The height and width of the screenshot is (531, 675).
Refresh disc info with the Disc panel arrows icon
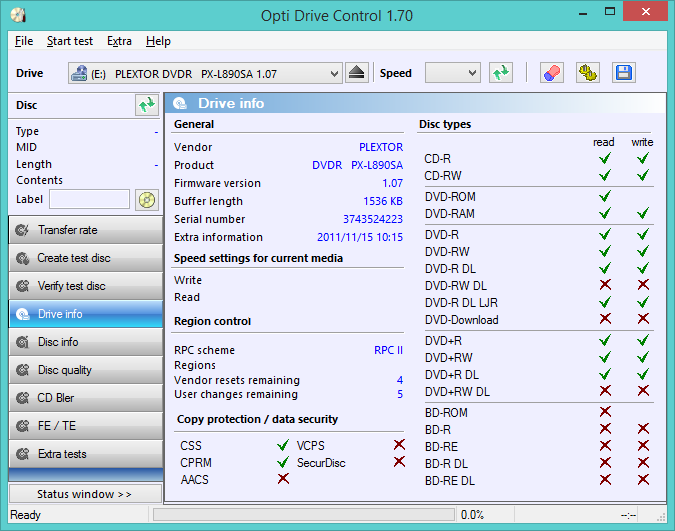click(x=147, y=105)
